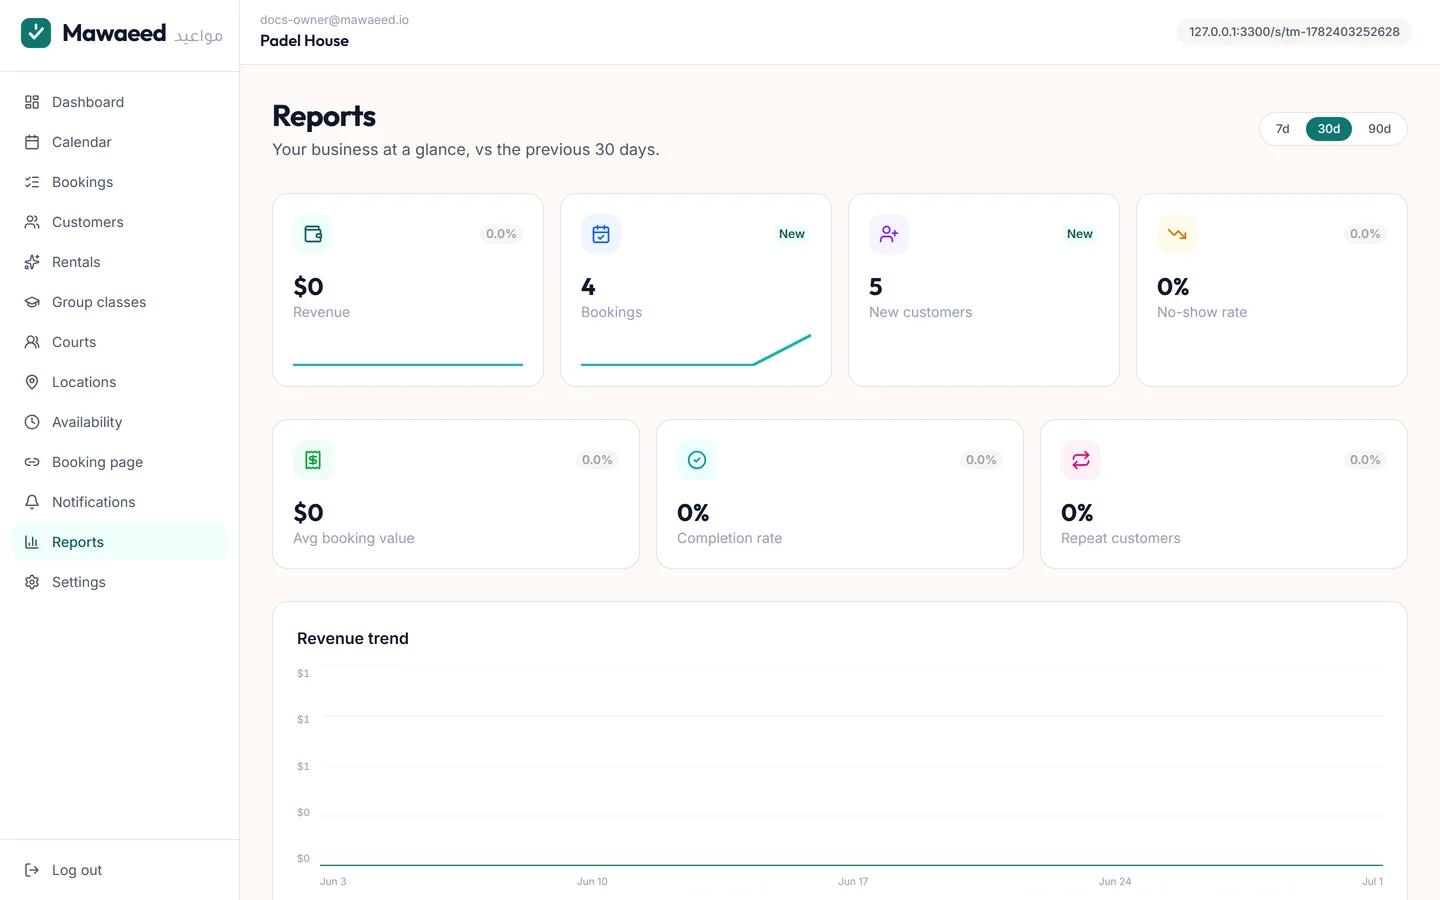Click the New badge on Bookings card

click(x=792, y=234)
